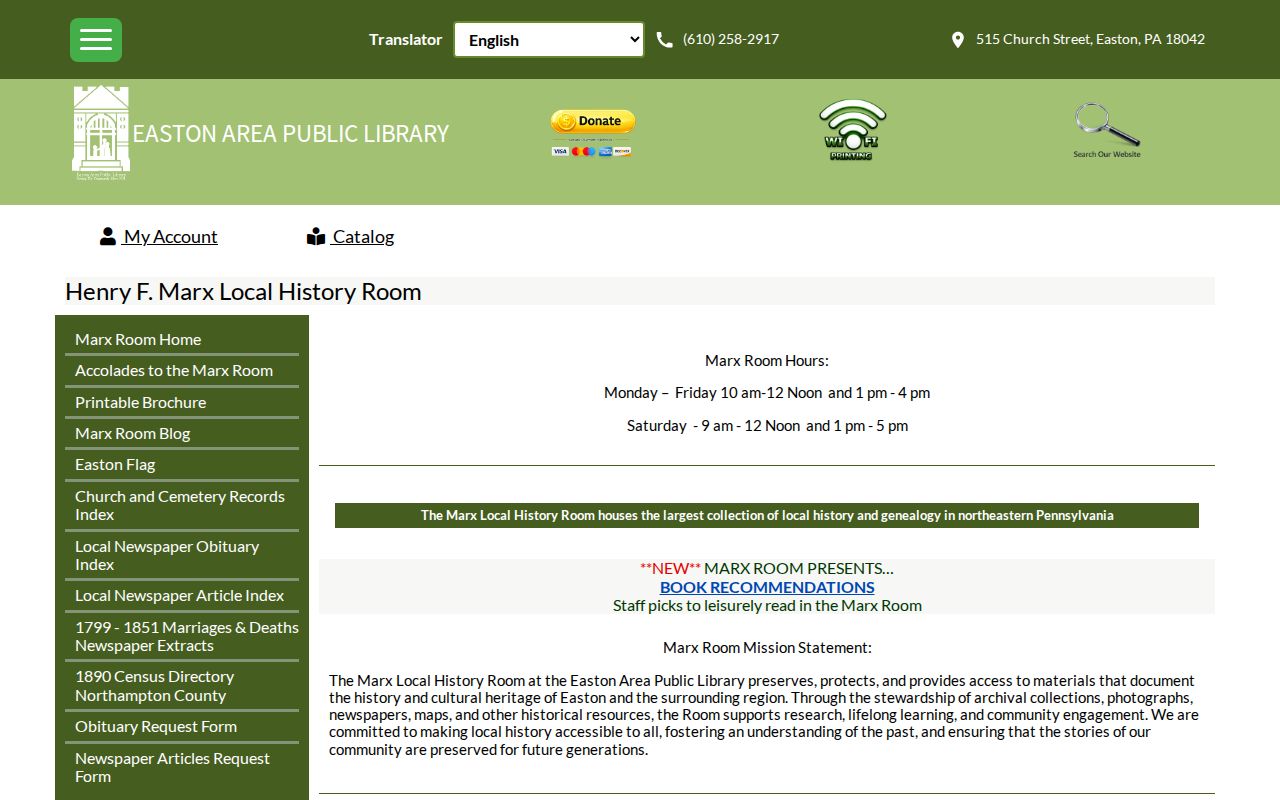Click the book reader icon by Catalog
Image resolution: width=1280 pixels, height=800 pixels.
pos(316,237)
